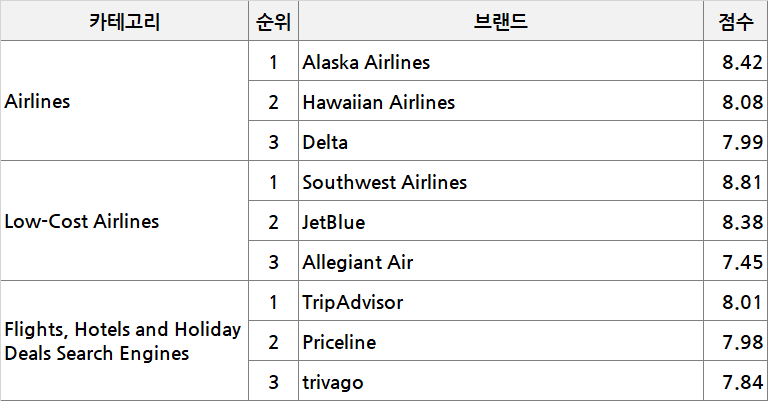Viewport: 768px width, 401px height.
Task: Select the 7.84 score cell
Action: tap(742, 382)
